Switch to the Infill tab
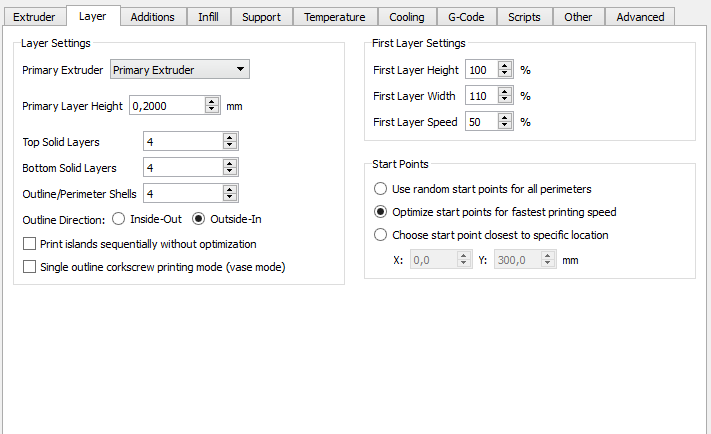The image size is (711, 434). point(208,17)
